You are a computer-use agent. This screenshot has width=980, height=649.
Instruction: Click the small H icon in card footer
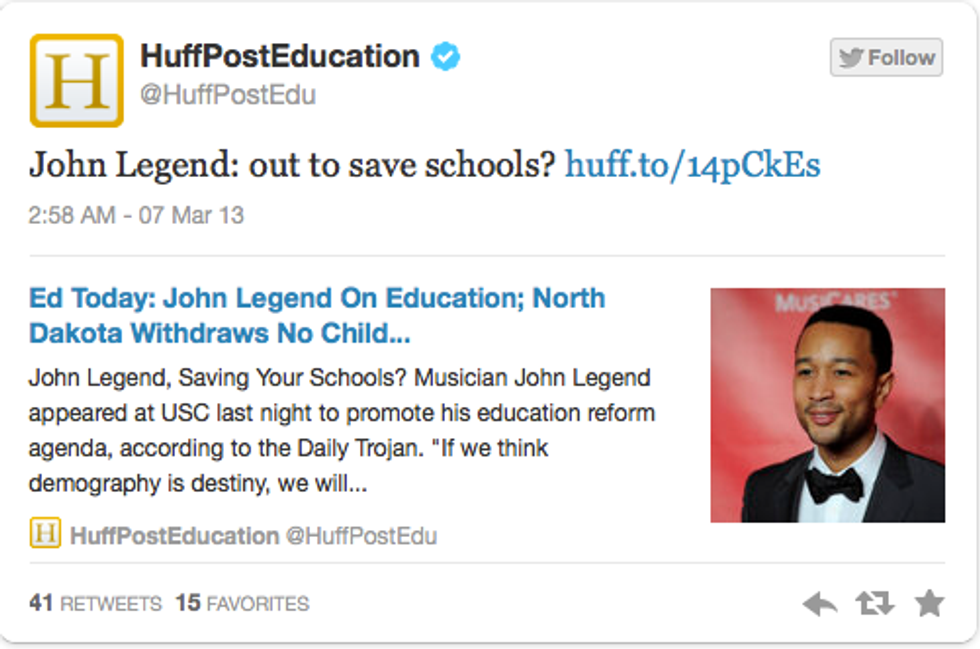tap(44, 534)
